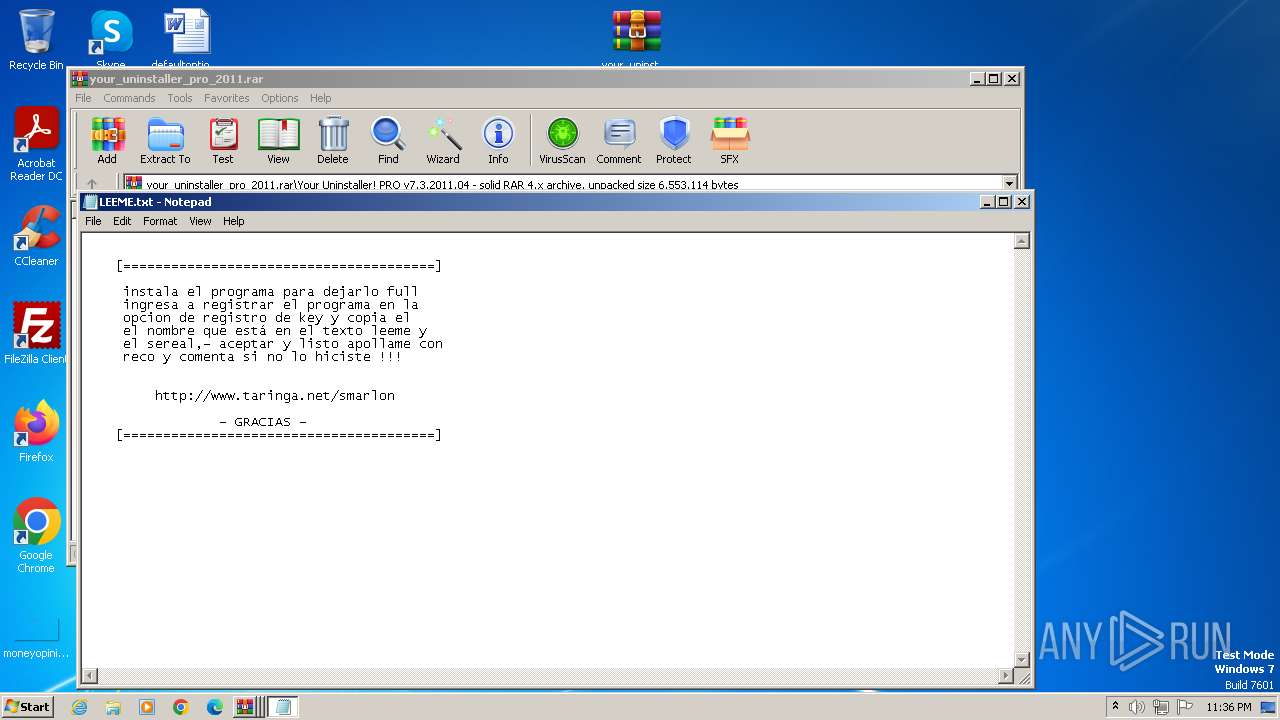Launch the Wizard in WinRAR toolbar
Screen dimensions: 1280x720
[x=443, y=141]
